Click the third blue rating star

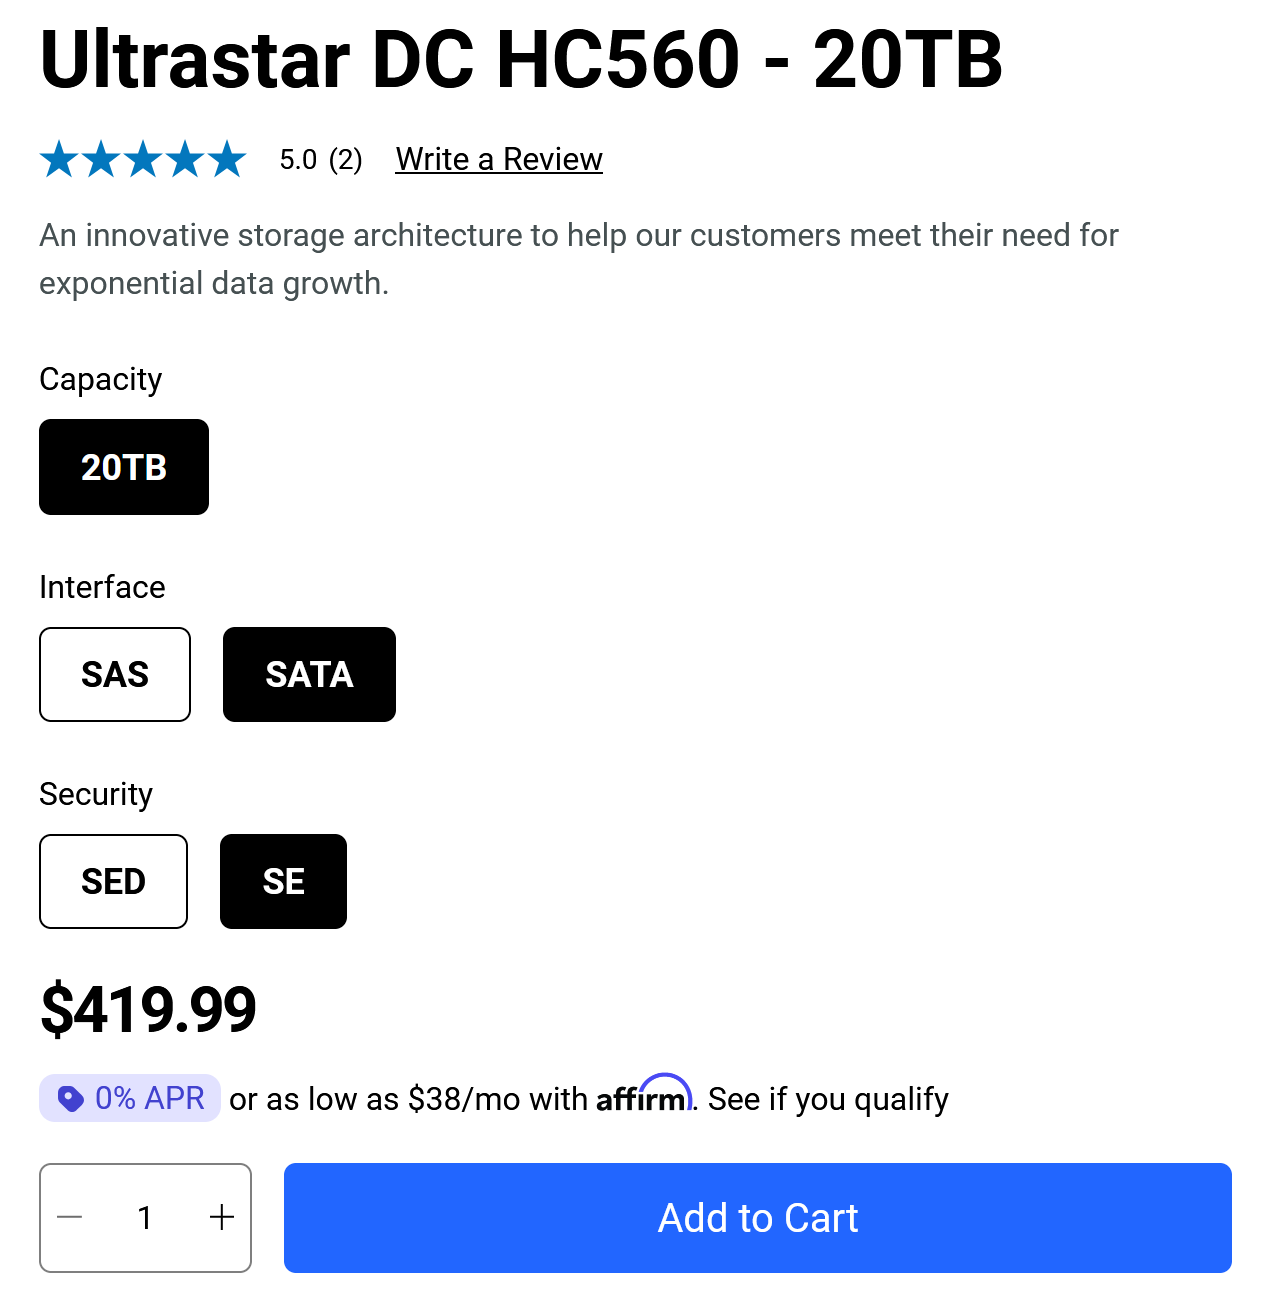click(143, 160)
